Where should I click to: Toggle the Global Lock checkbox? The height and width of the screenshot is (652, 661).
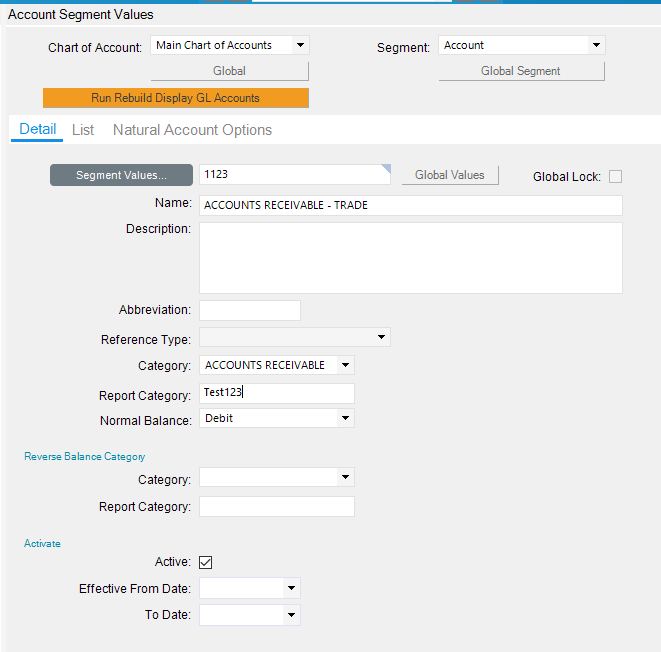[x=615, y=177]
